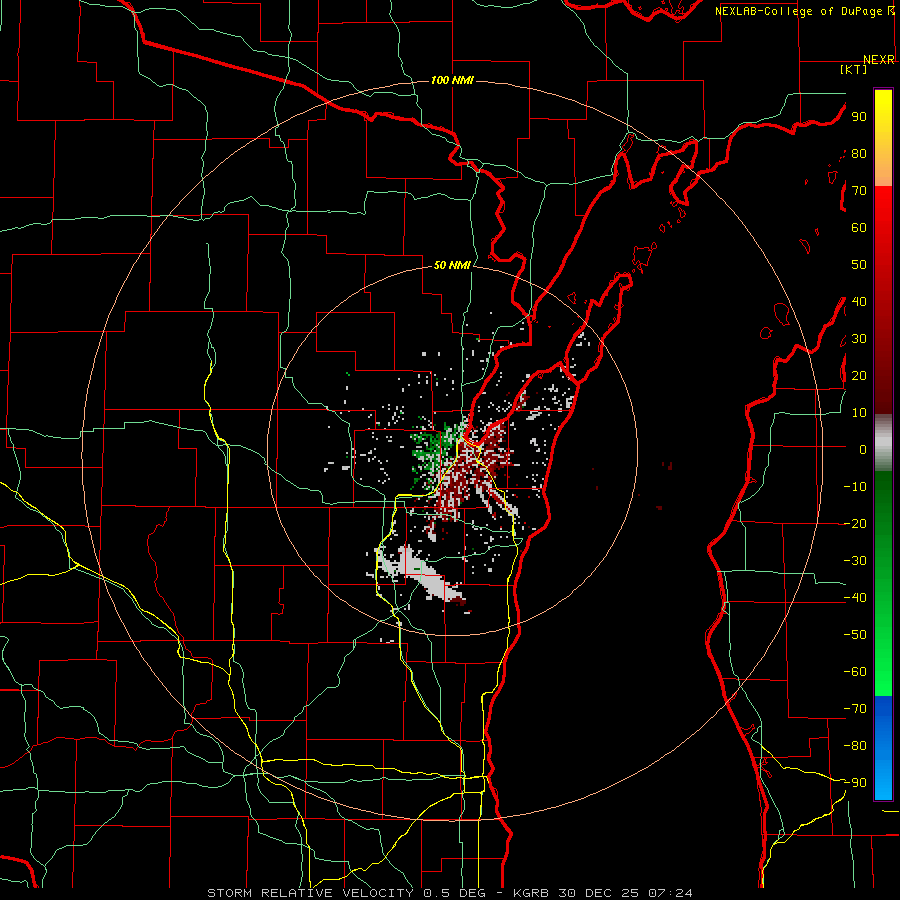This screenshot has height=900, width=900.
Task: Click the 20 knot label on the color scale
Action: pyautogui.click(x=859, y=375)
